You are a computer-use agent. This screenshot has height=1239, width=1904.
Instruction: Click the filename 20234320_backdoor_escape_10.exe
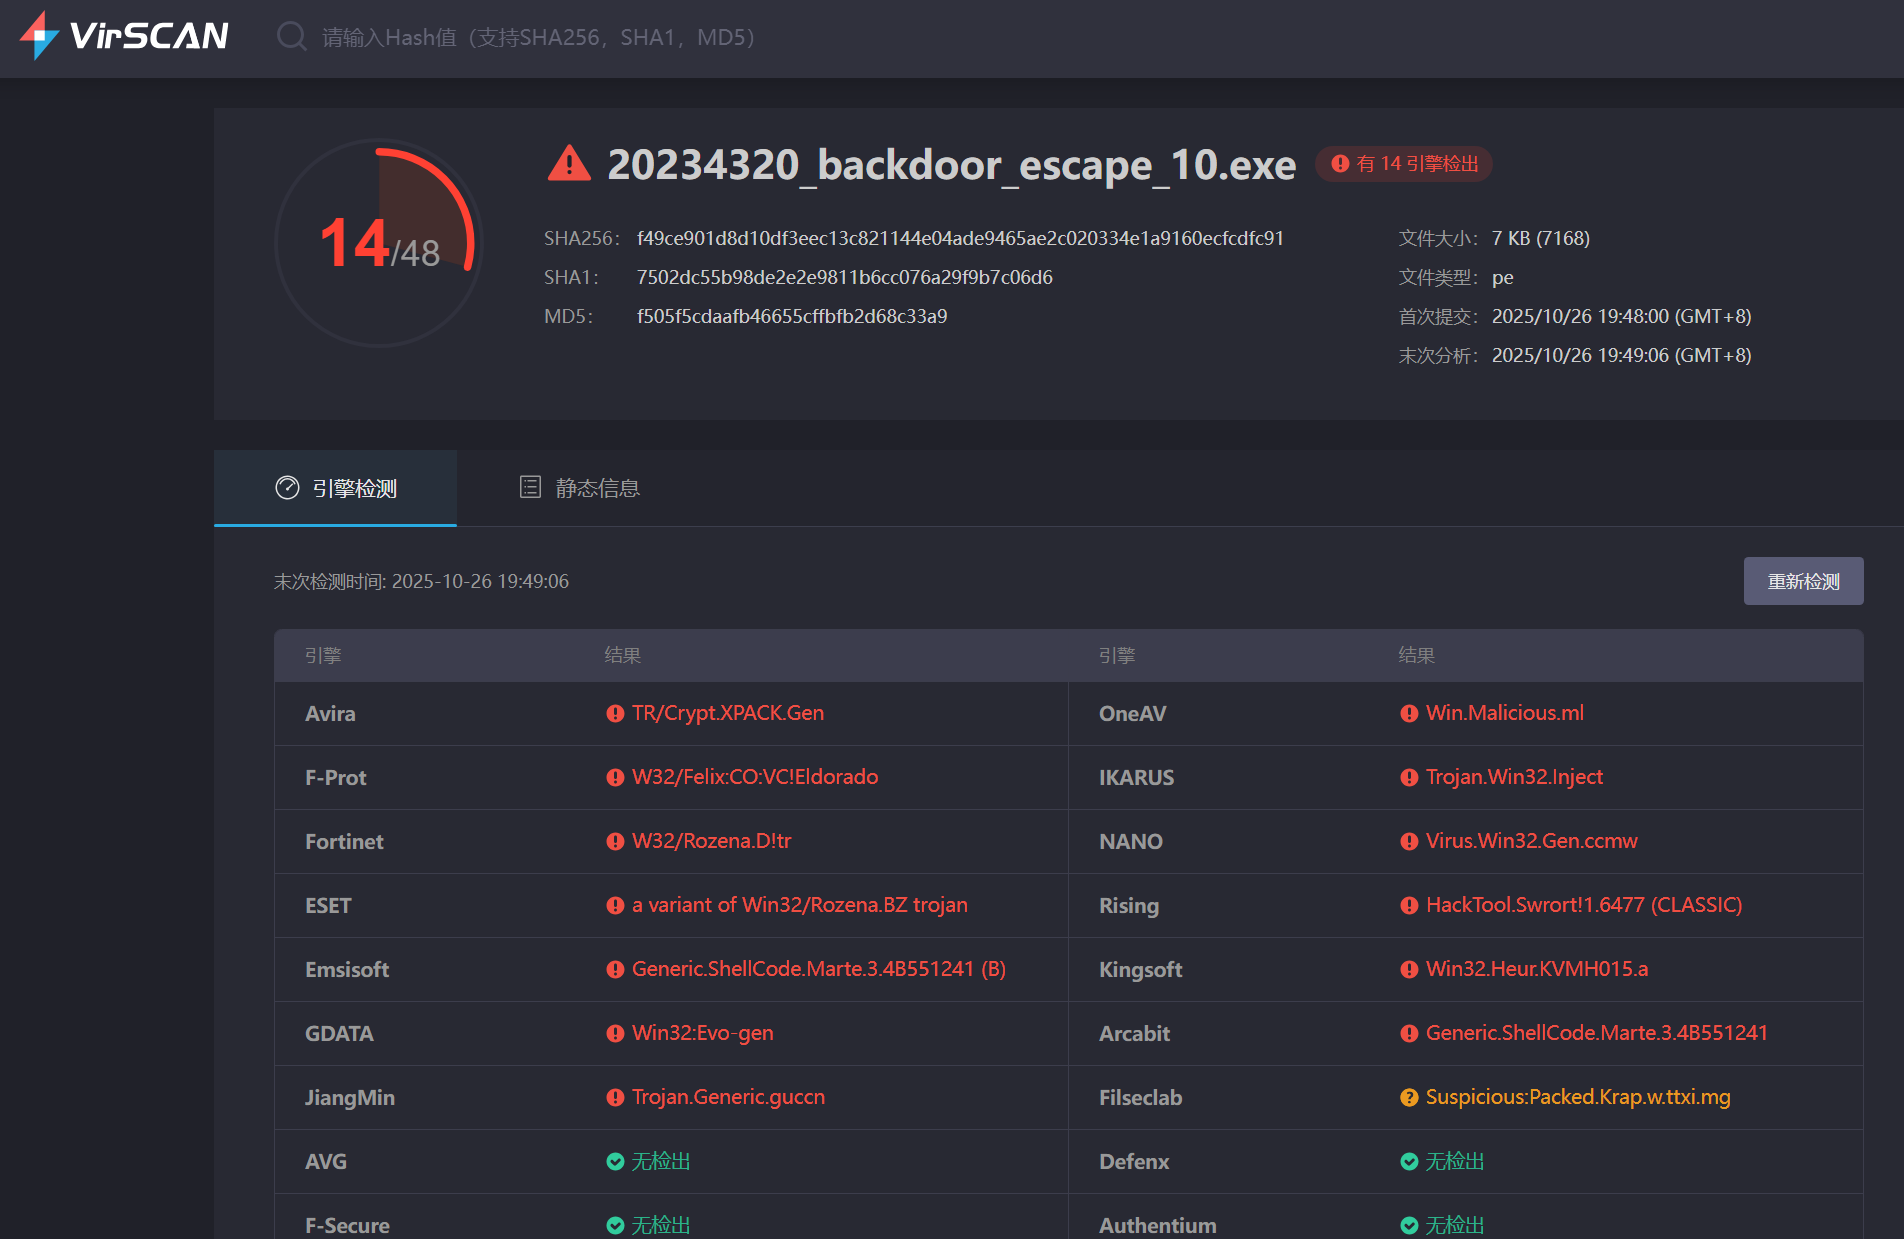click(951, 165)
